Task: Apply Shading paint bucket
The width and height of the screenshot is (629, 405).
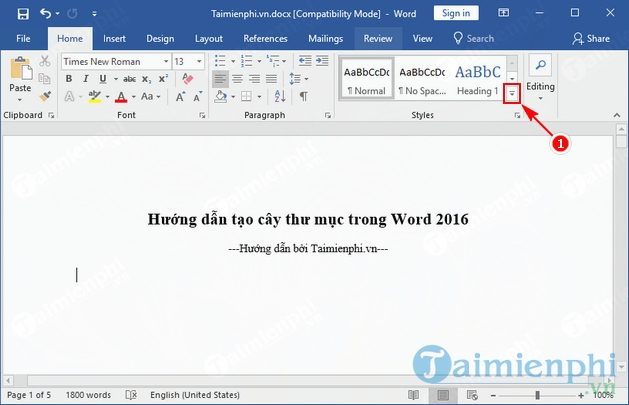Action: pos(220,97)
